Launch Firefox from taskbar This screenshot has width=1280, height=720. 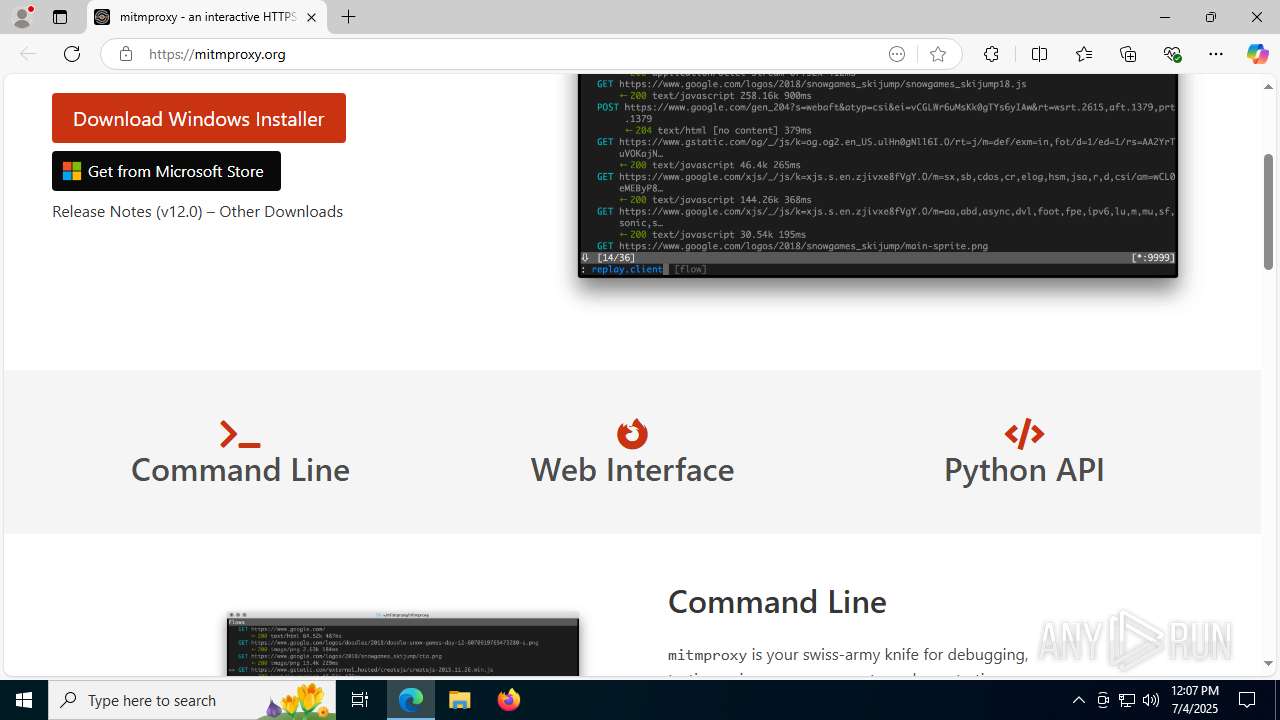point(509,700)
